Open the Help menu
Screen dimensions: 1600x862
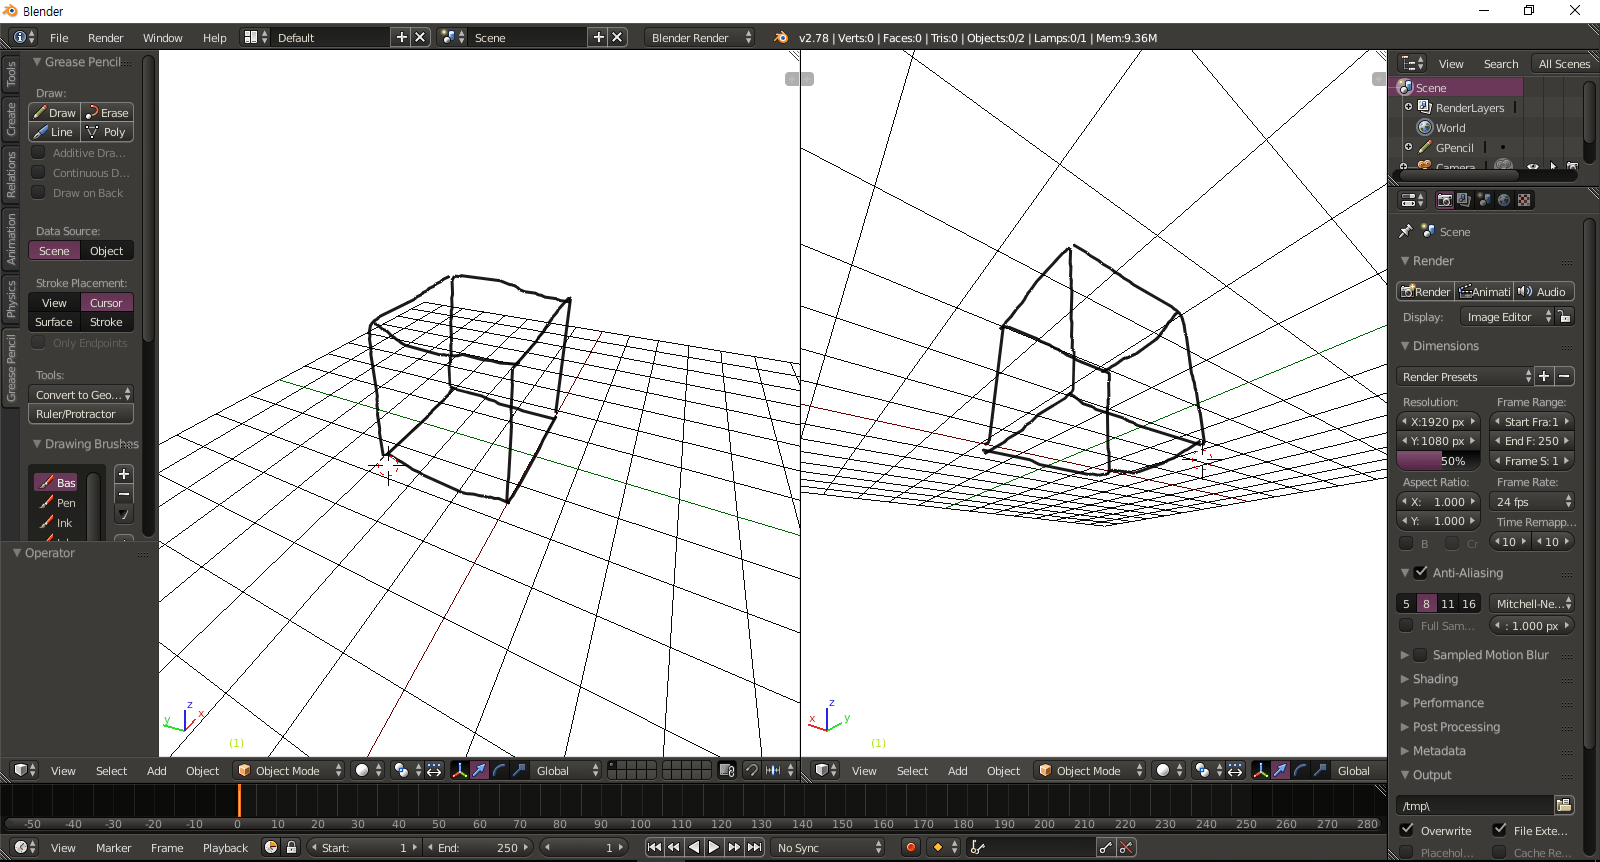pos(214,38)
